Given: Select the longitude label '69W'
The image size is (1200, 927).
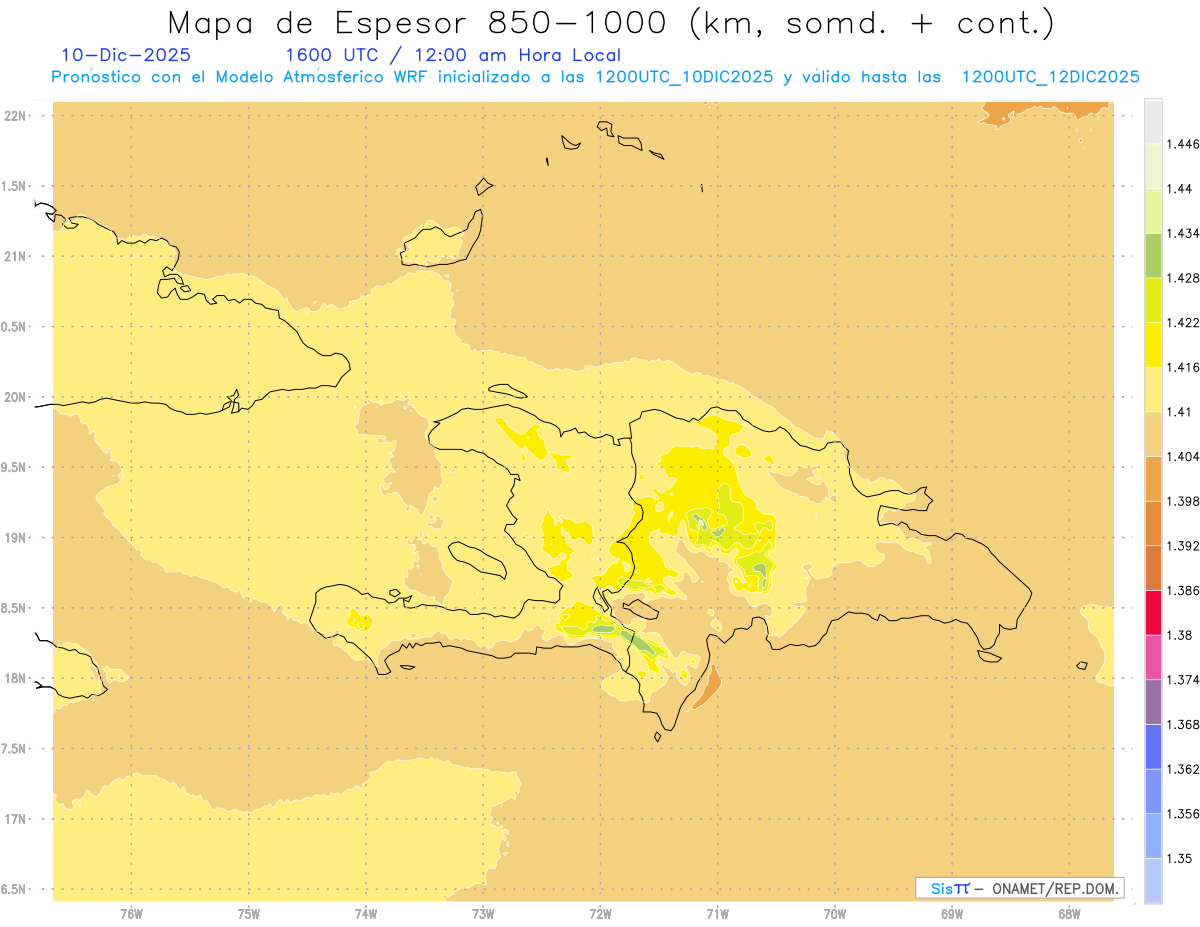Looking at the screenshot, I should 952,914.
